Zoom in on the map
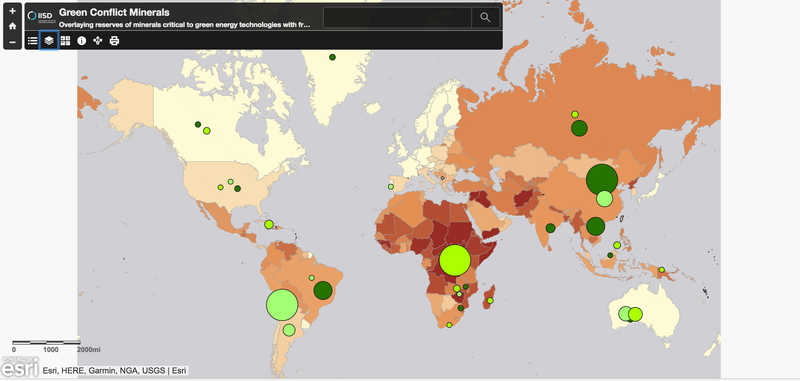The image size is (800, 381). 12,11
